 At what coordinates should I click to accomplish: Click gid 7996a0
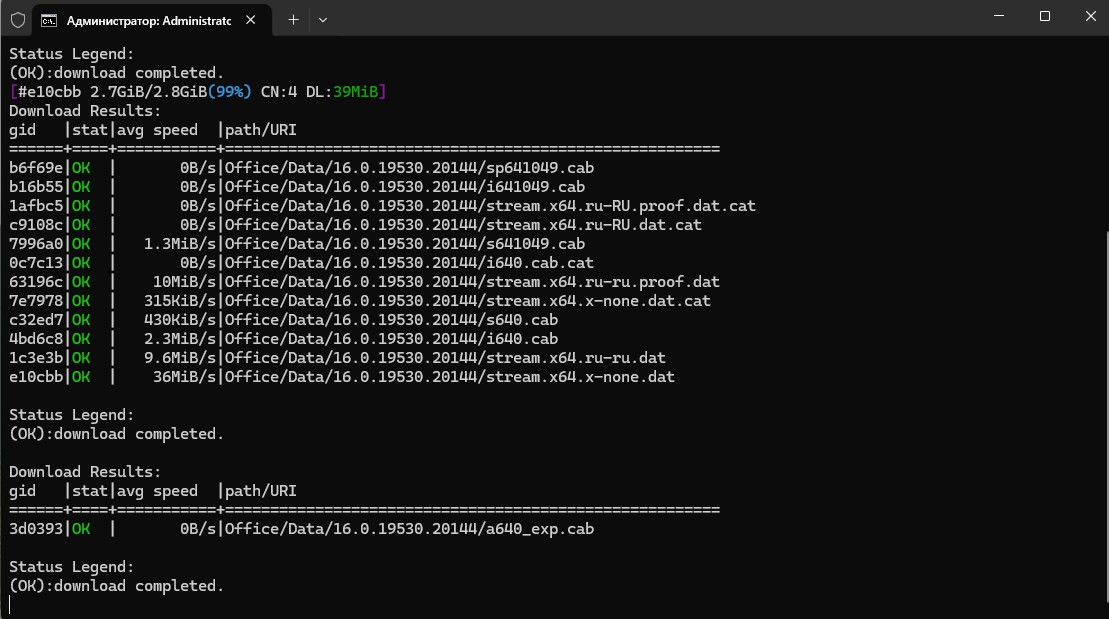(x=36, y=244)
